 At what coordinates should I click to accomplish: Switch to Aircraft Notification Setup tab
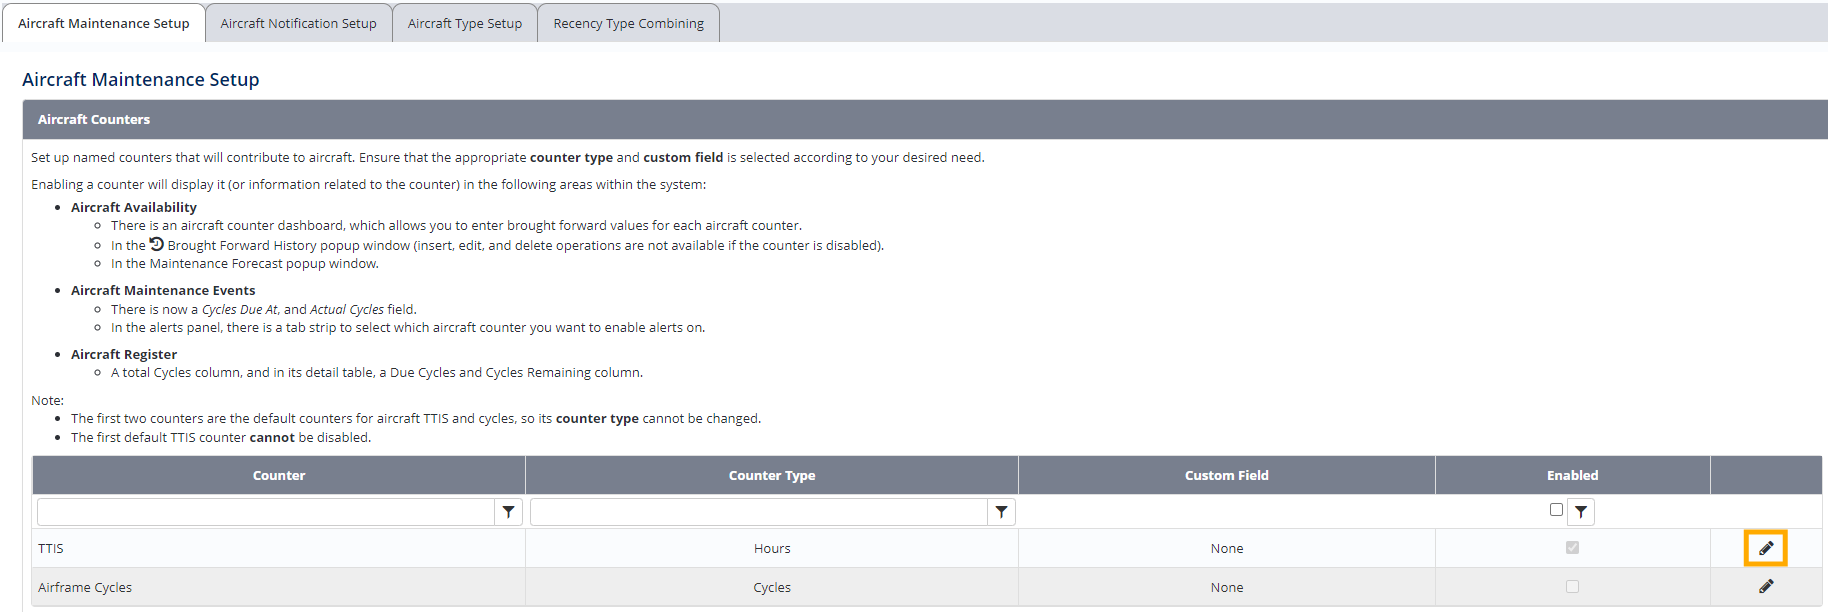[298, 23]
